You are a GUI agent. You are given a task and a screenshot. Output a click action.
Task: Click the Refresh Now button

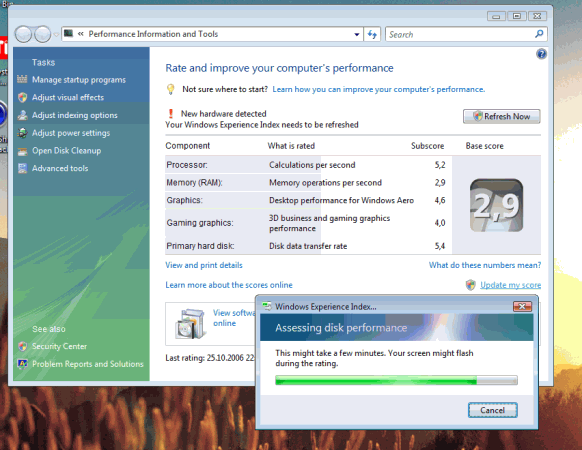[x=501, y=117]
